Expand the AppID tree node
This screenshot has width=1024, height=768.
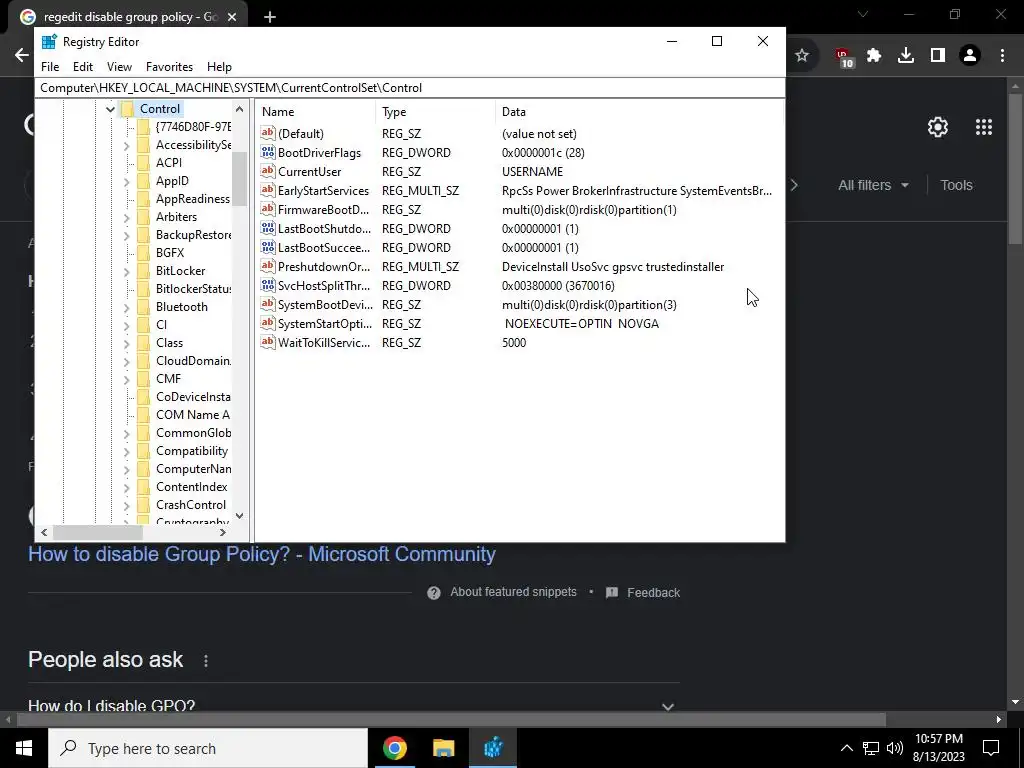point(127,181)
